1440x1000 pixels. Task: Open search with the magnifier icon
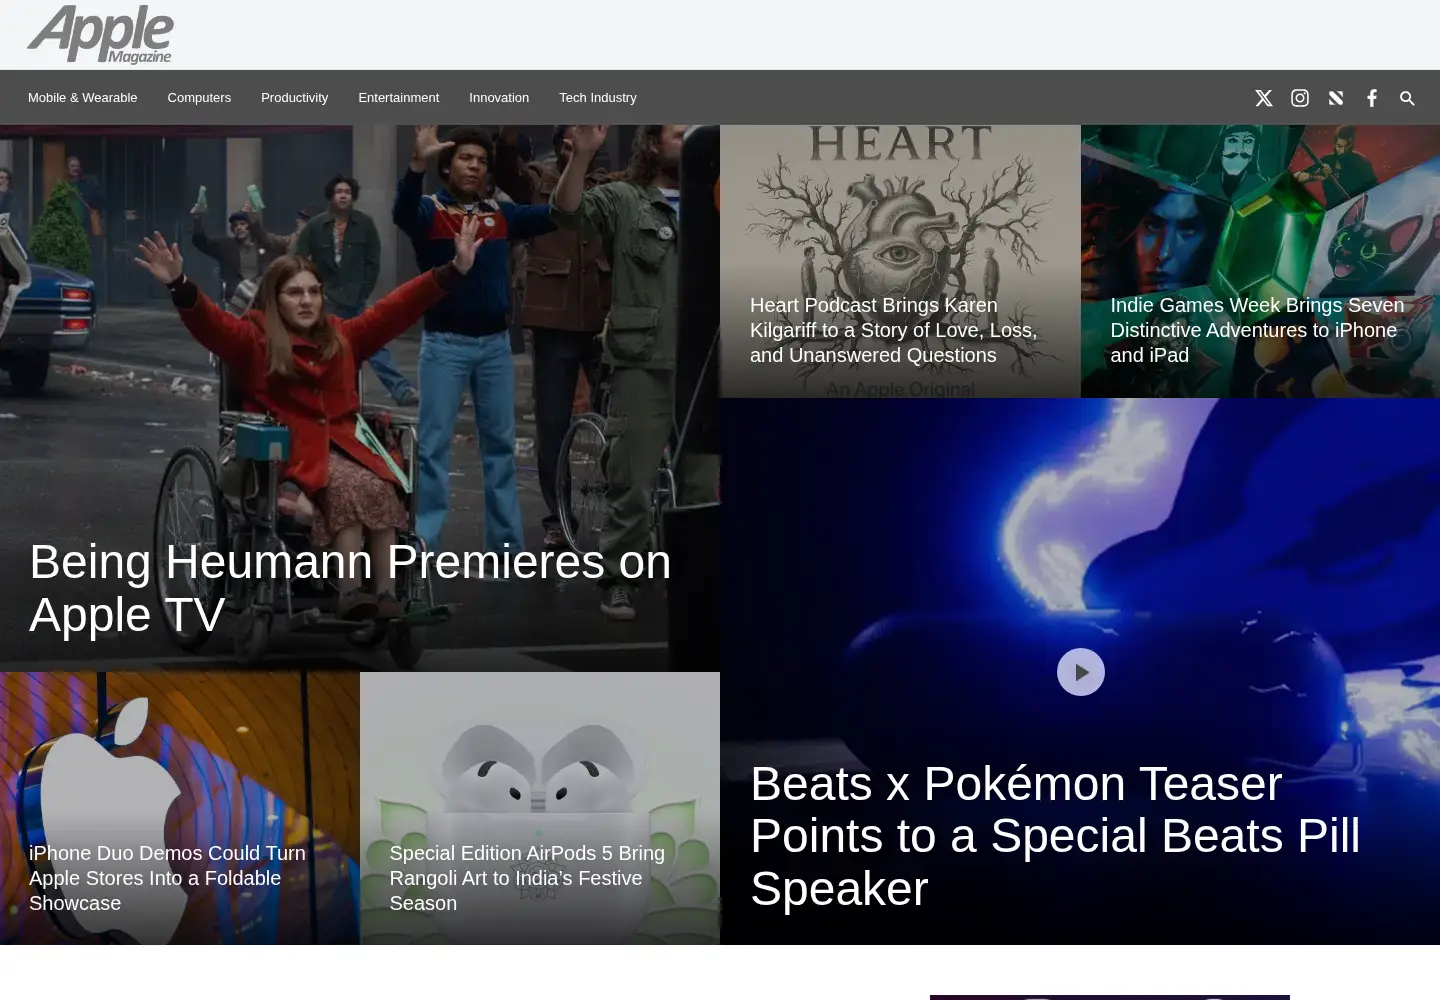coord(1407,98)
